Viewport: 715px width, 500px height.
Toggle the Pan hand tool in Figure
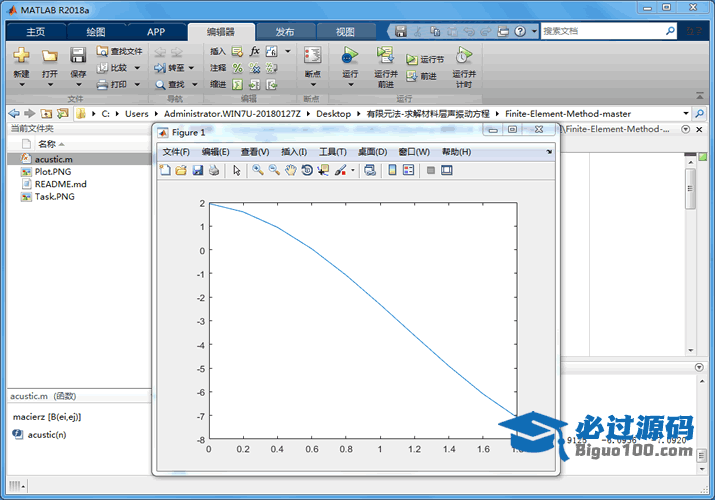coord(290,170)
